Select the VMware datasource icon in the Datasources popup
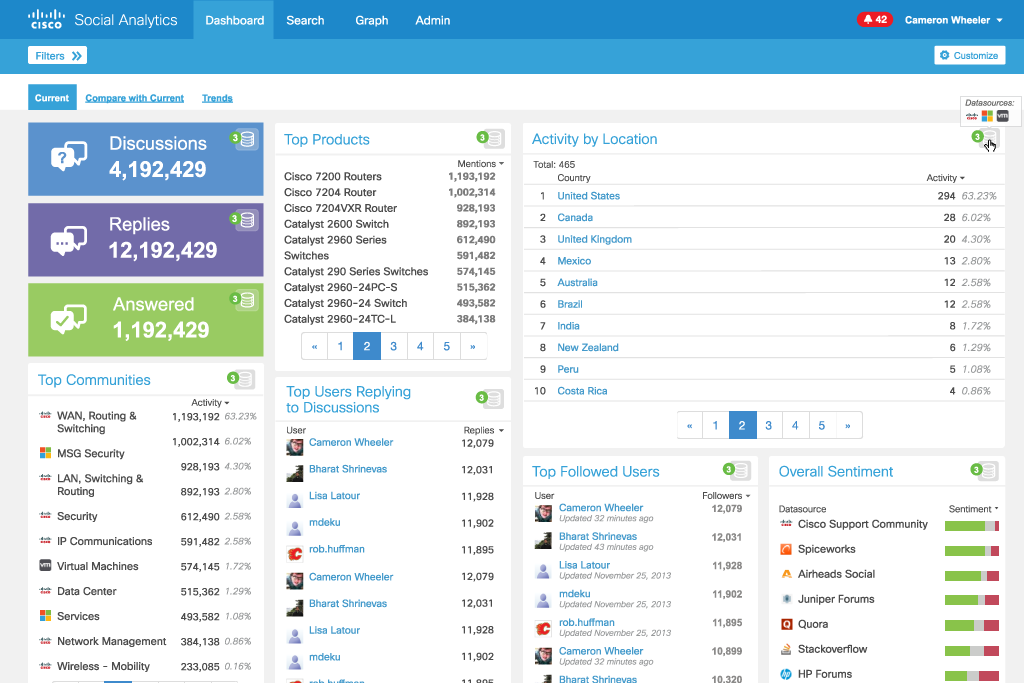1024x683 pixels. coord(1002,116)
